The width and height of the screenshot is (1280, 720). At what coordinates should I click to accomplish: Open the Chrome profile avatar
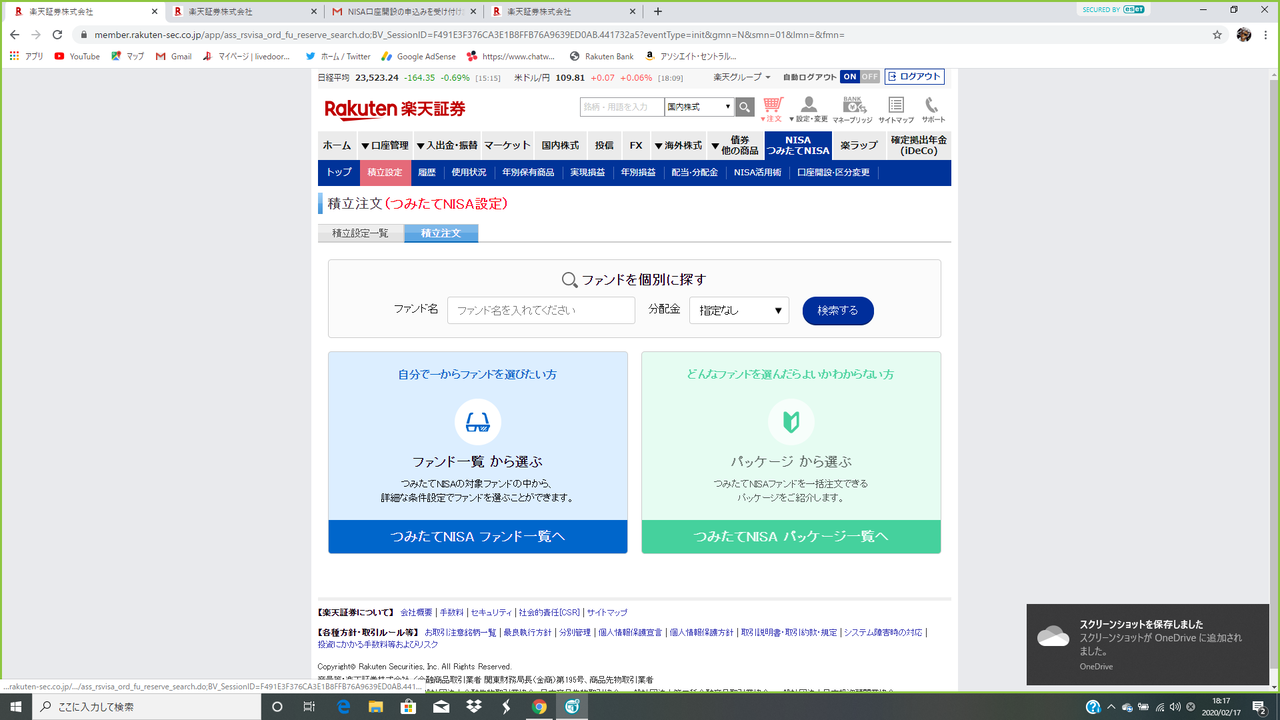[x=1244, y=34]
